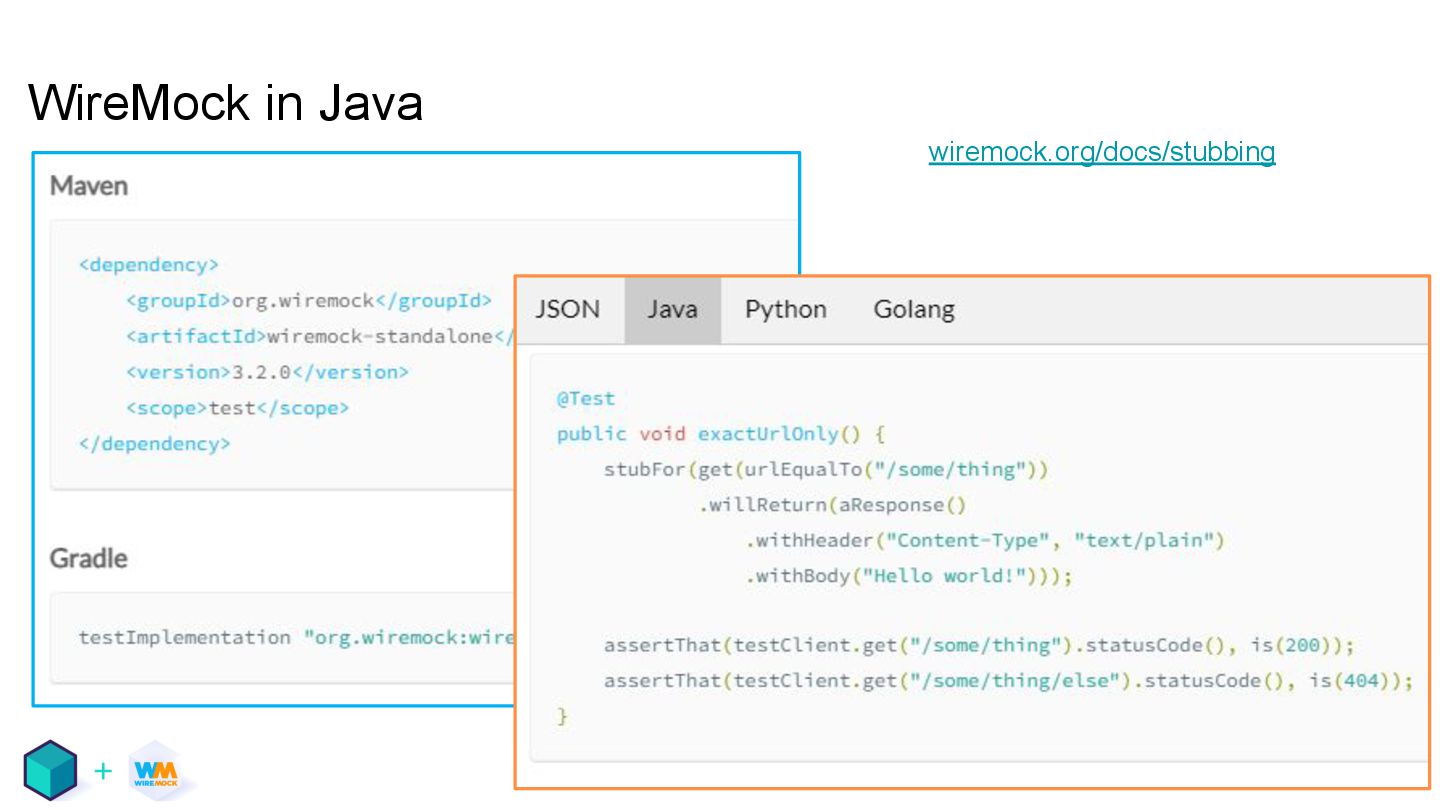
Task: Switch to the Python code tab
Action: click(786, 310)
